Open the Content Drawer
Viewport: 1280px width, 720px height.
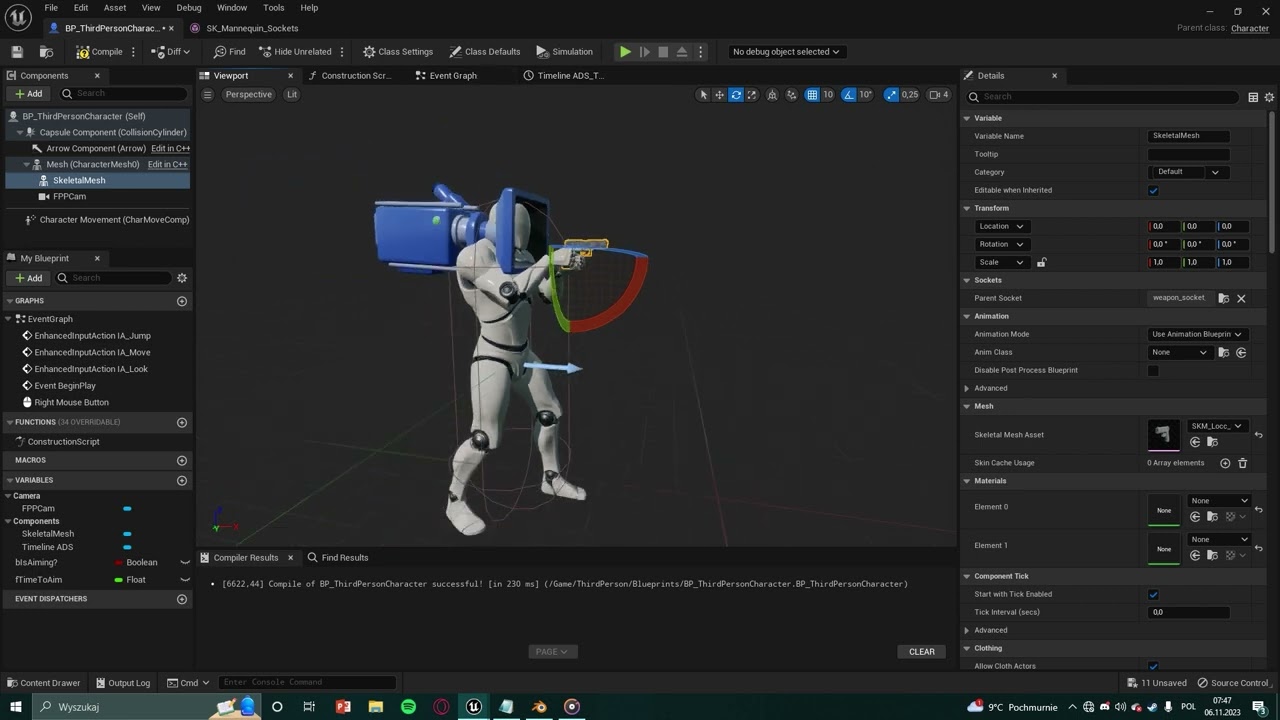(43, 683)
